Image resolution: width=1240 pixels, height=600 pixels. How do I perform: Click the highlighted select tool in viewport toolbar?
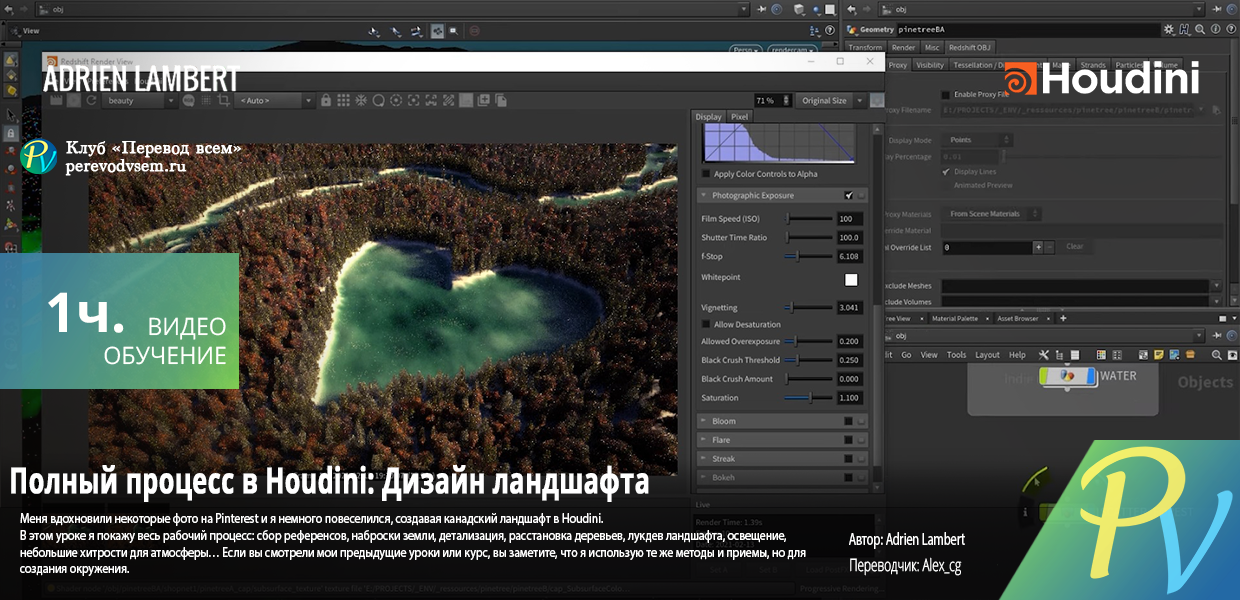[437, 30]
